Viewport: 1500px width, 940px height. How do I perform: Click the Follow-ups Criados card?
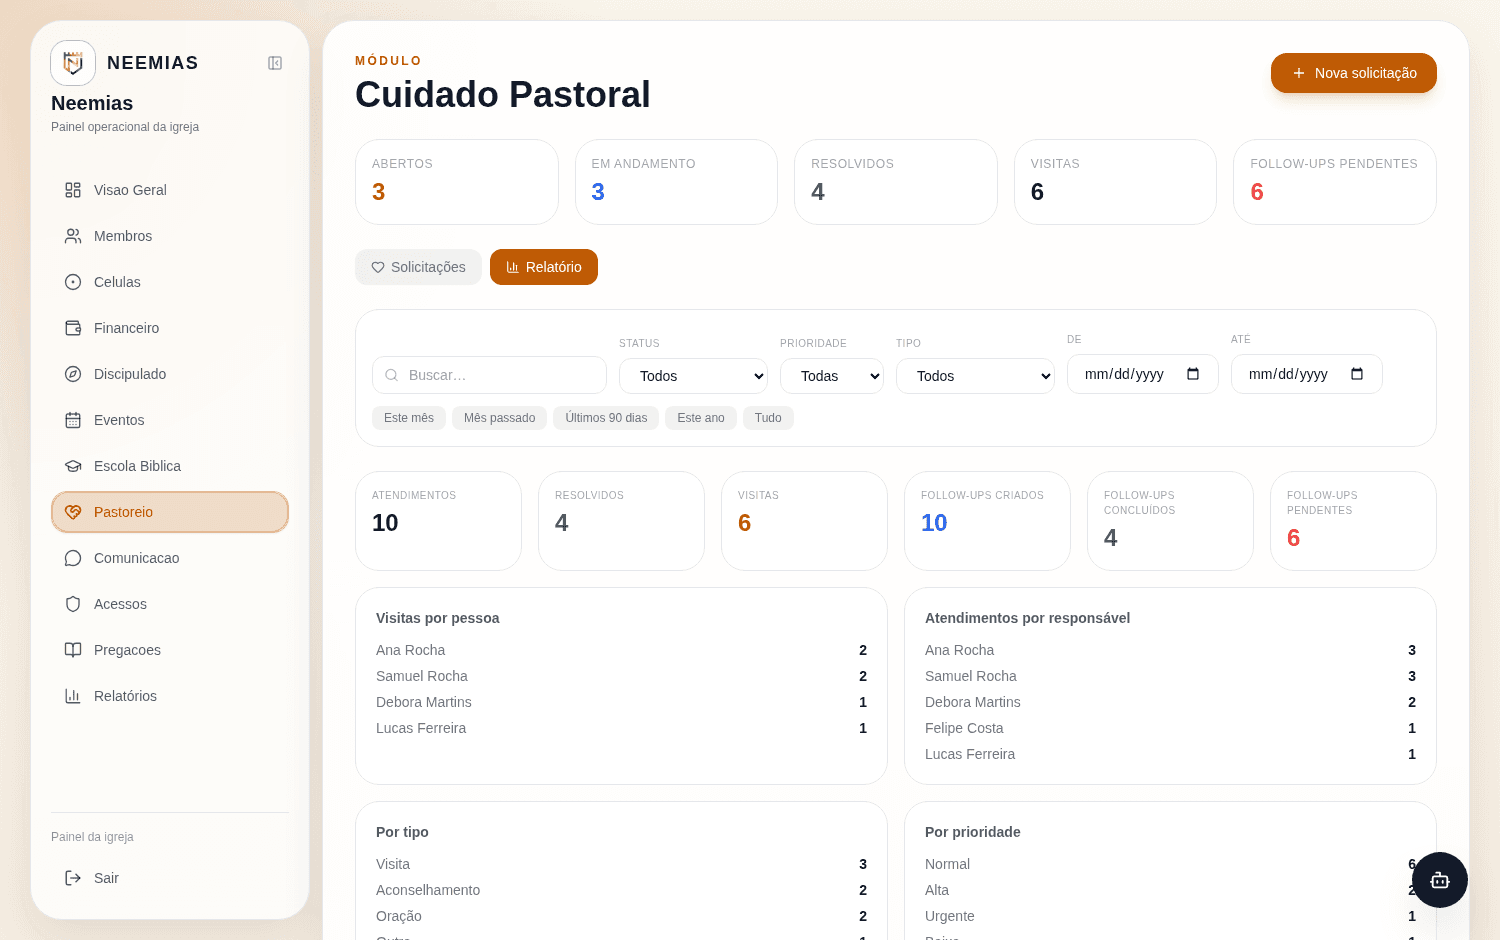tap(987, 521)
